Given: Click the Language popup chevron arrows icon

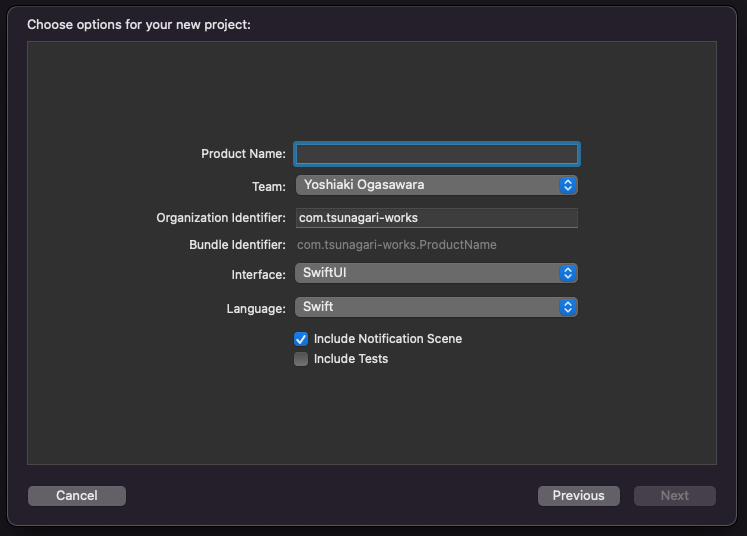Looking at the screenshot, I should coord(568,307).
